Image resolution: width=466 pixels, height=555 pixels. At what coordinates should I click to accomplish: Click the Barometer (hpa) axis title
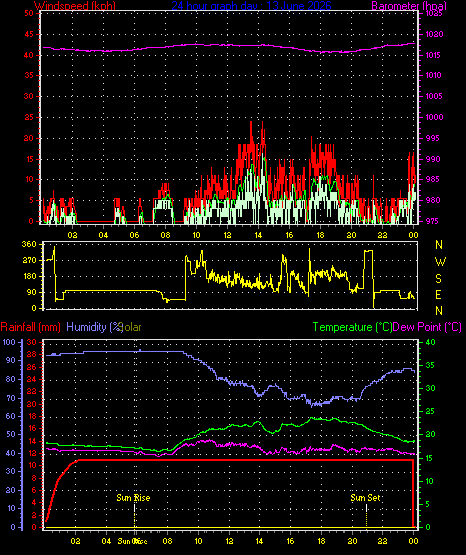point(409,5)
